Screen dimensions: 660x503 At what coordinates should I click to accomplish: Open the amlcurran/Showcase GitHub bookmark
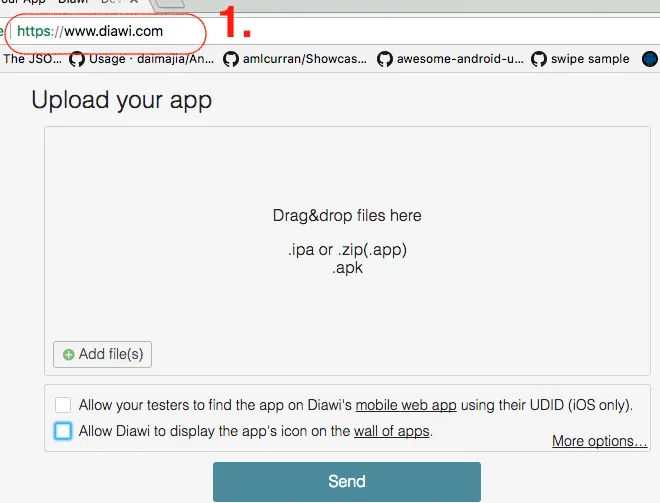tap(295, 59)
